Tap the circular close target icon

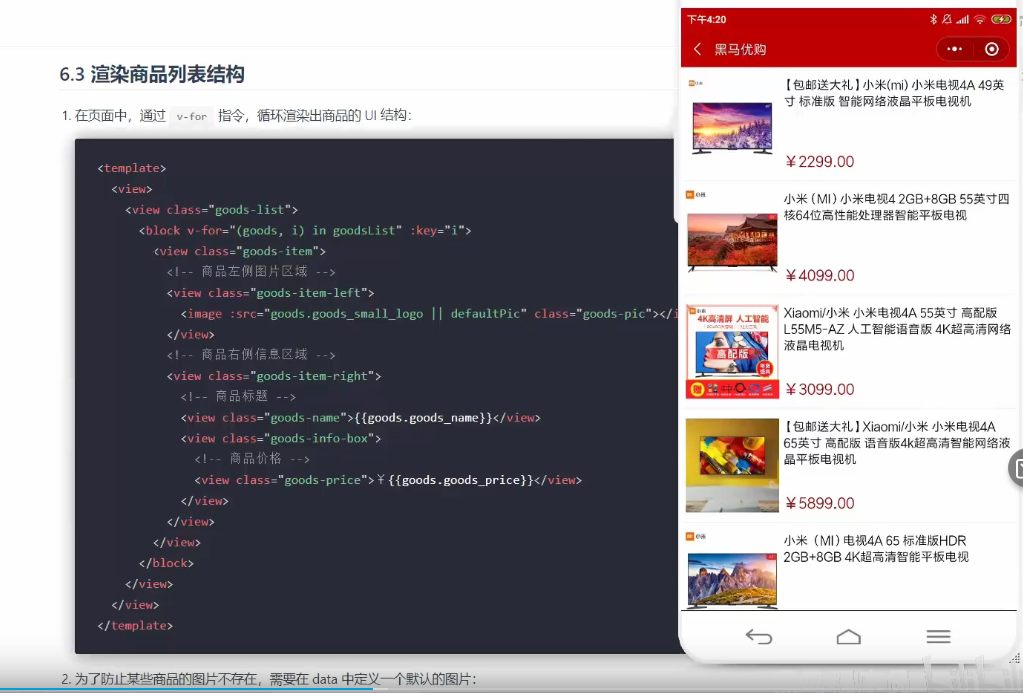click(x=992, y=49)
